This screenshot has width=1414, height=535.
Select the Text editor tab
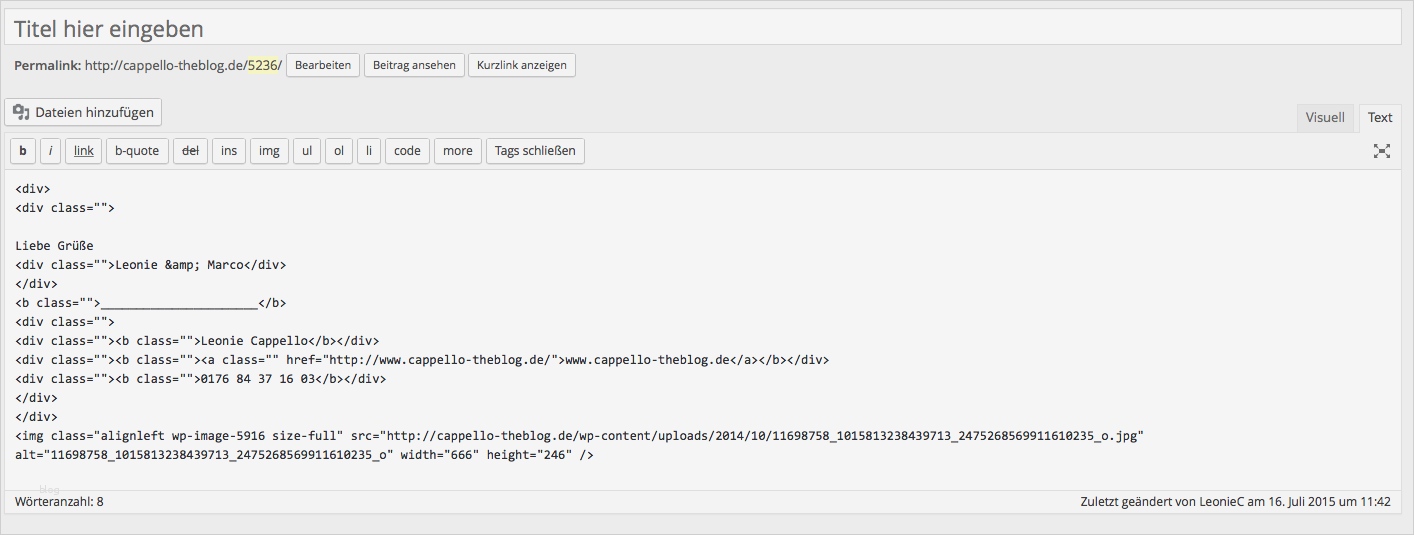pos(1380,117)
